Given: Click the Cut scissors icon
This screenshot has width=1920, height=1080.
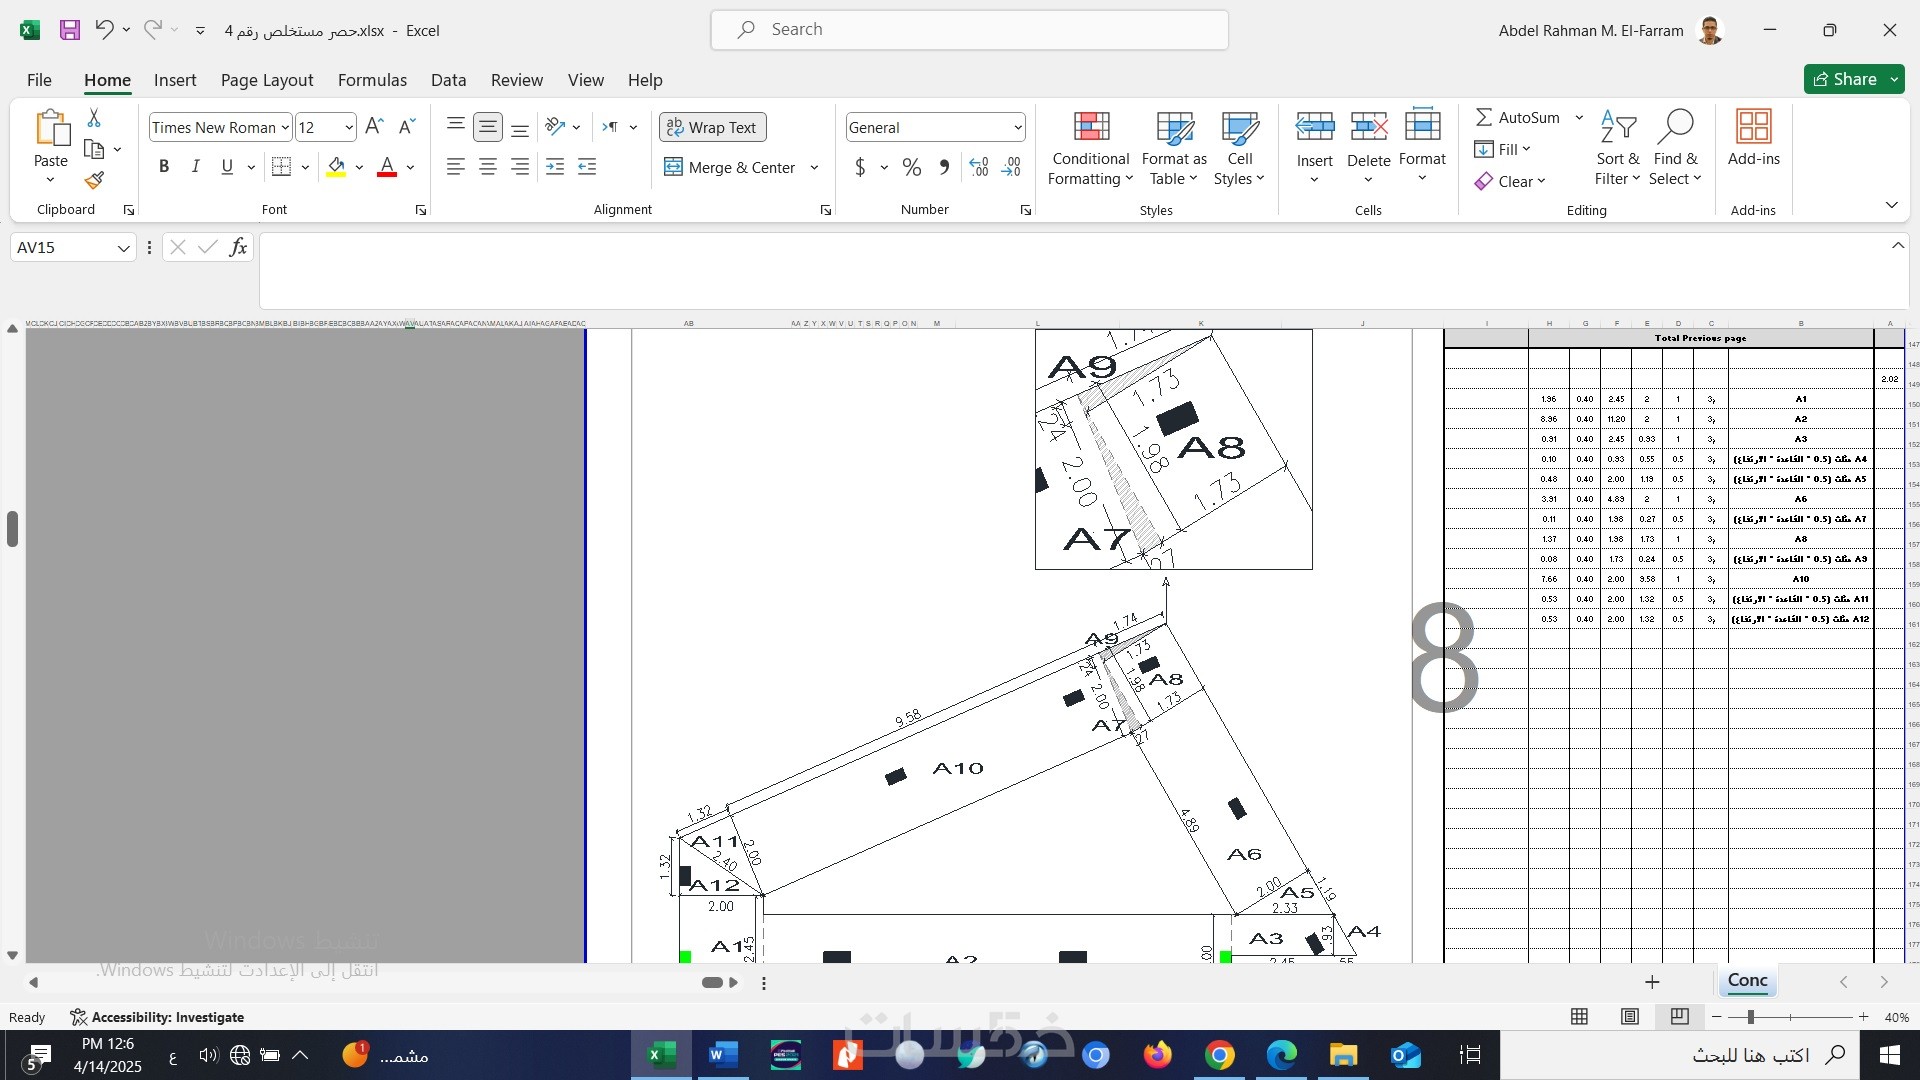Looking at the screenshot, I should [x=94, y=118].
